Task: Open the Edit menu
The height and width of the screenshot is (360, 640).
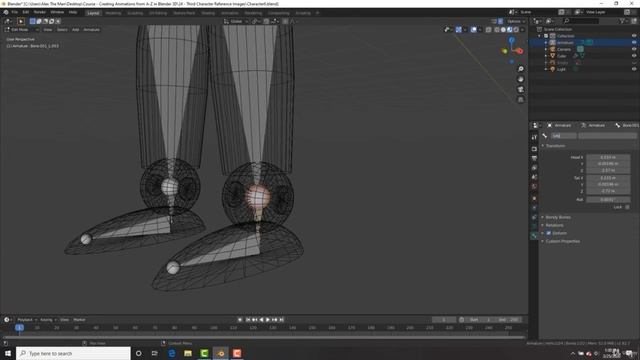Action: click(25, 12)
